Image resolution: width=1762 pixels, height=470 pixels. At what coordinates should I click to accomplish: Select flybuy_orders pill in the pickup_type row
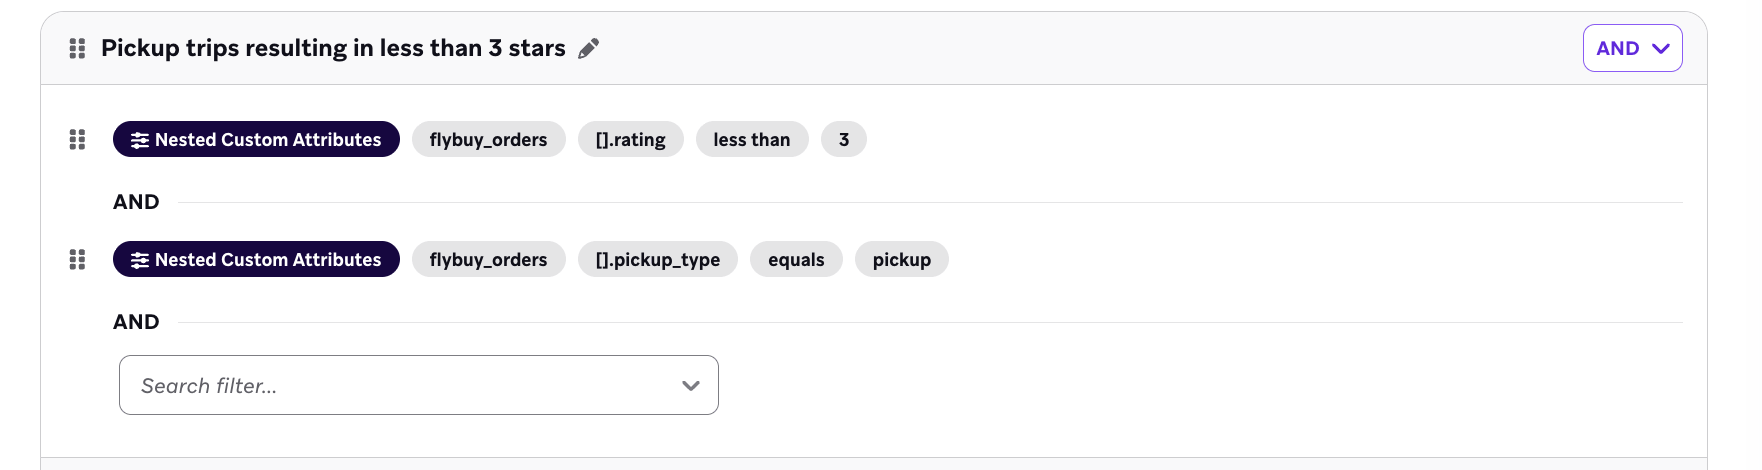point(488,260)
